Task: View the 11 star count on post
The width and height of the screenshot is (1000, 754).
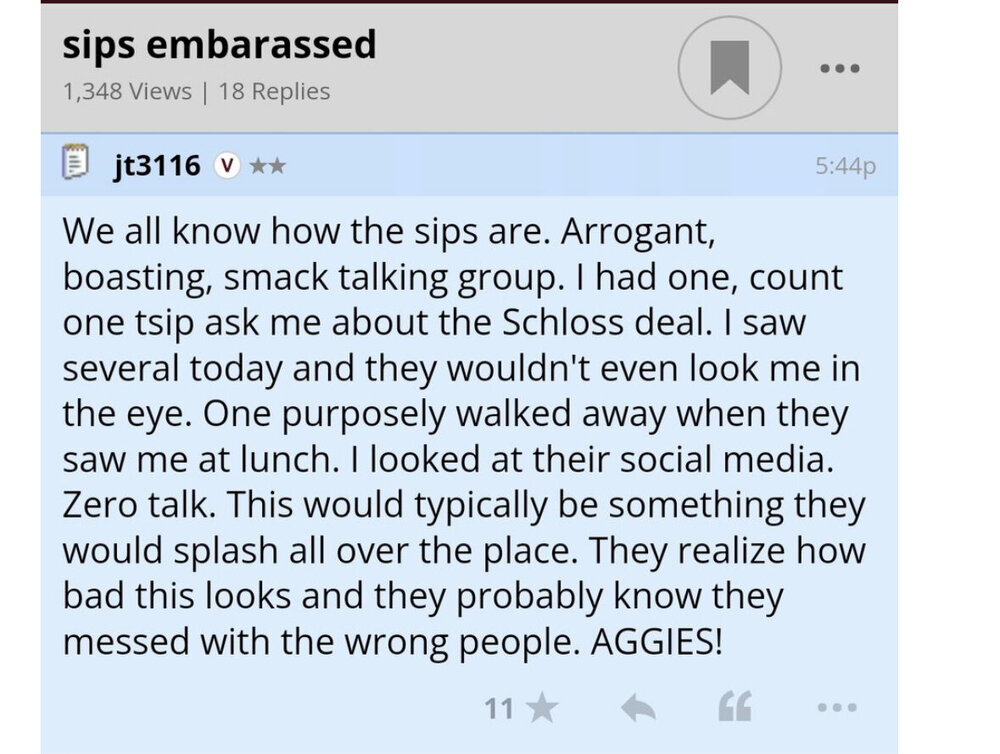Action: [x=499, y=709]
